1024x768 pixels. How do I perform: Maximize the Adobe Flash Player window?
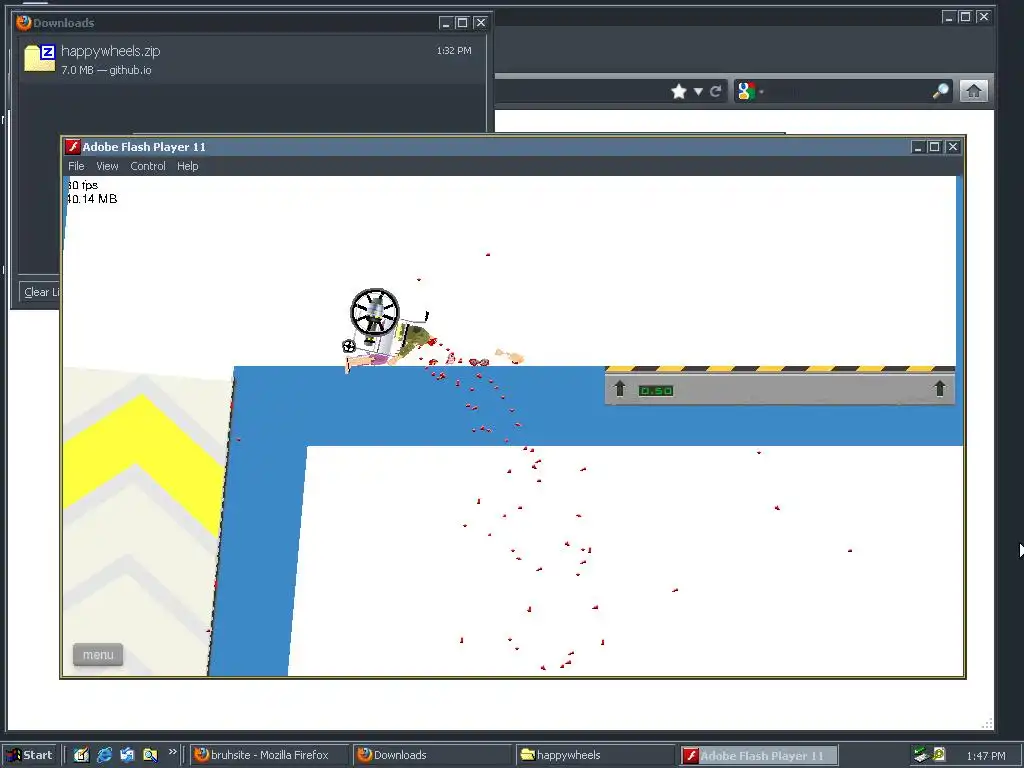coord(935,147)
